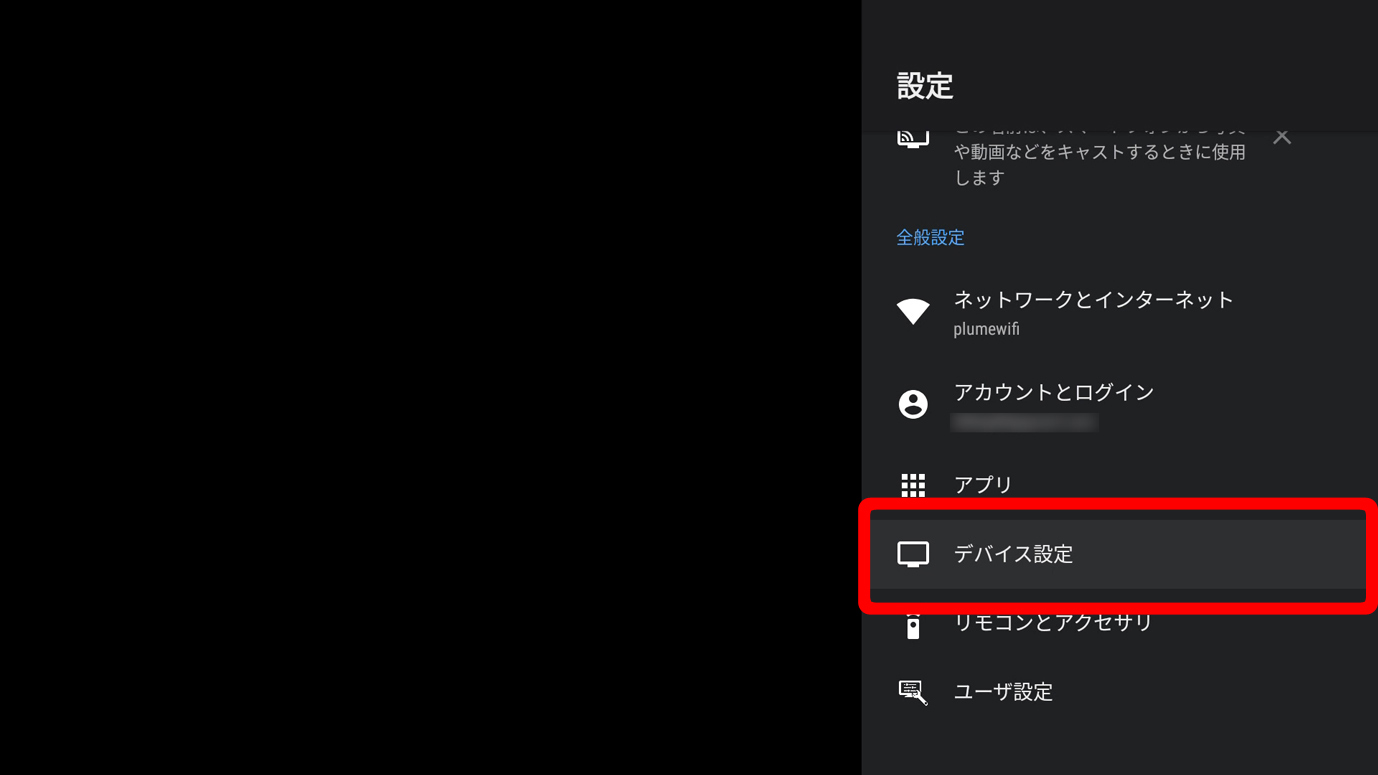Click the TV monitor icon for デバイス設定
This screenshot has width=1378, height=775.
coord(913,554)
